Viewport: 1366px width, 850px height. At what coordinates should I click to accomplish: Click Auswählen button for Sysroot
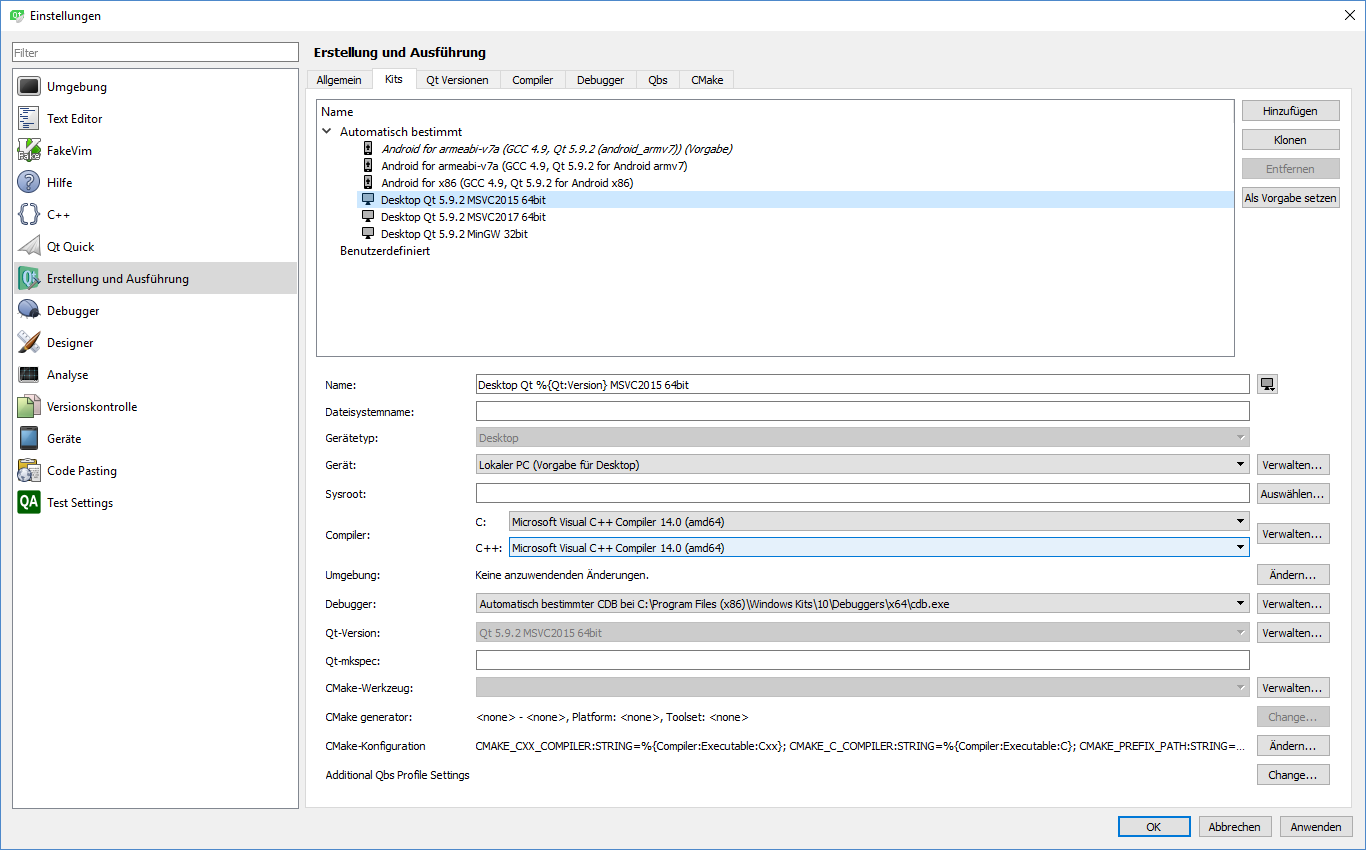pos(1293,494)
